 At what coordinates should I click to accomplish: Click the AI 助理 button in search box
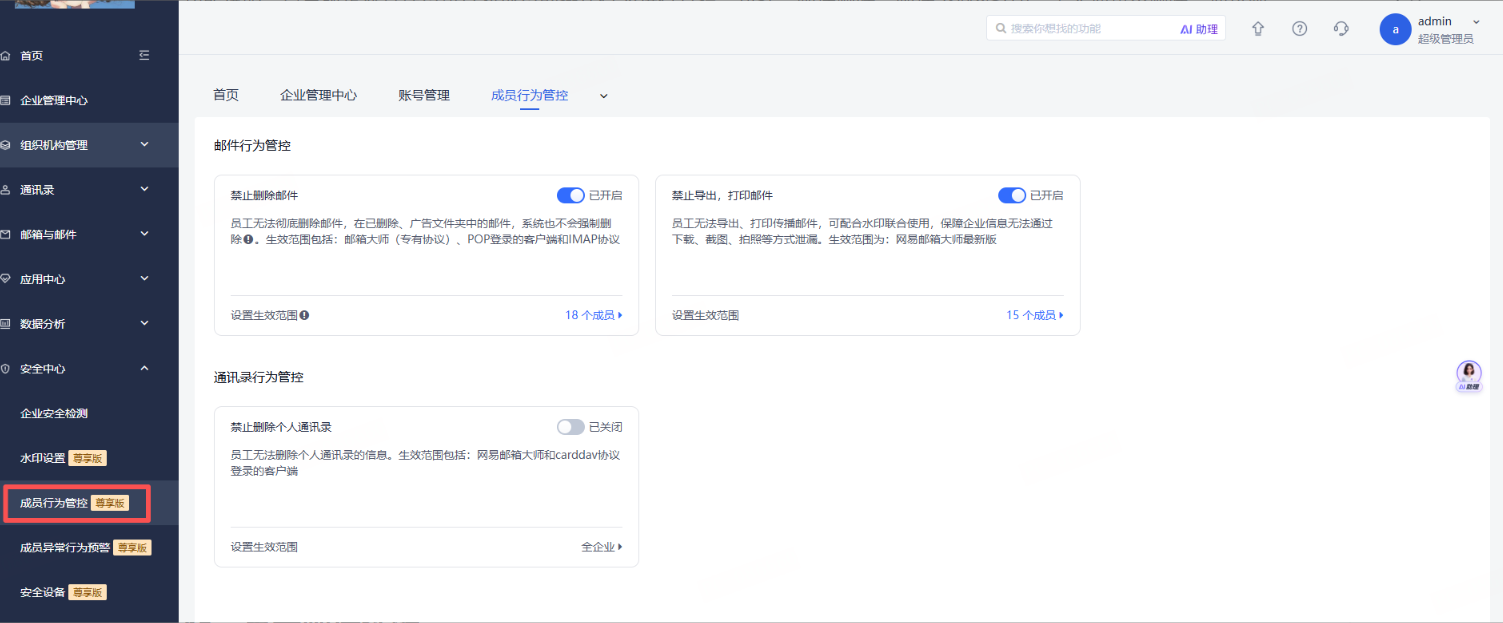1199,29
